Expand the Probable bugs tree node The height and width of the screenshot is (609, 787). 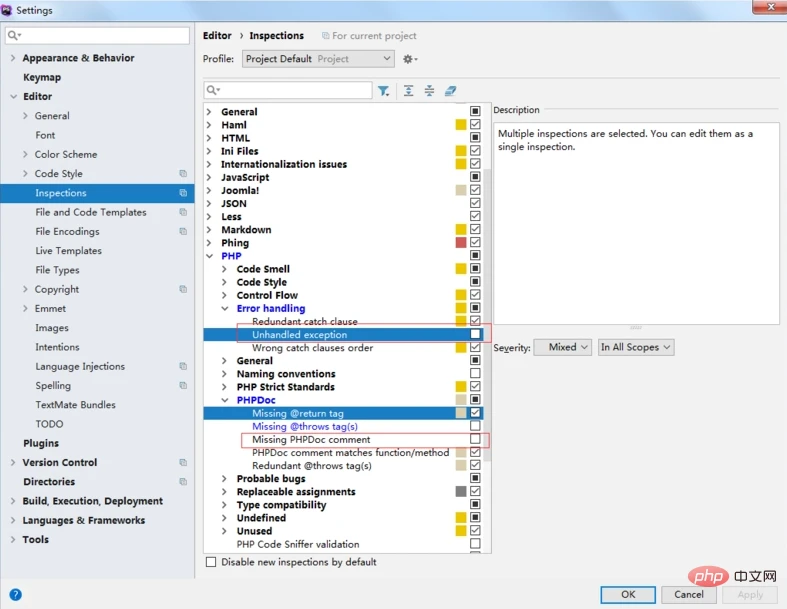point(225,479)
